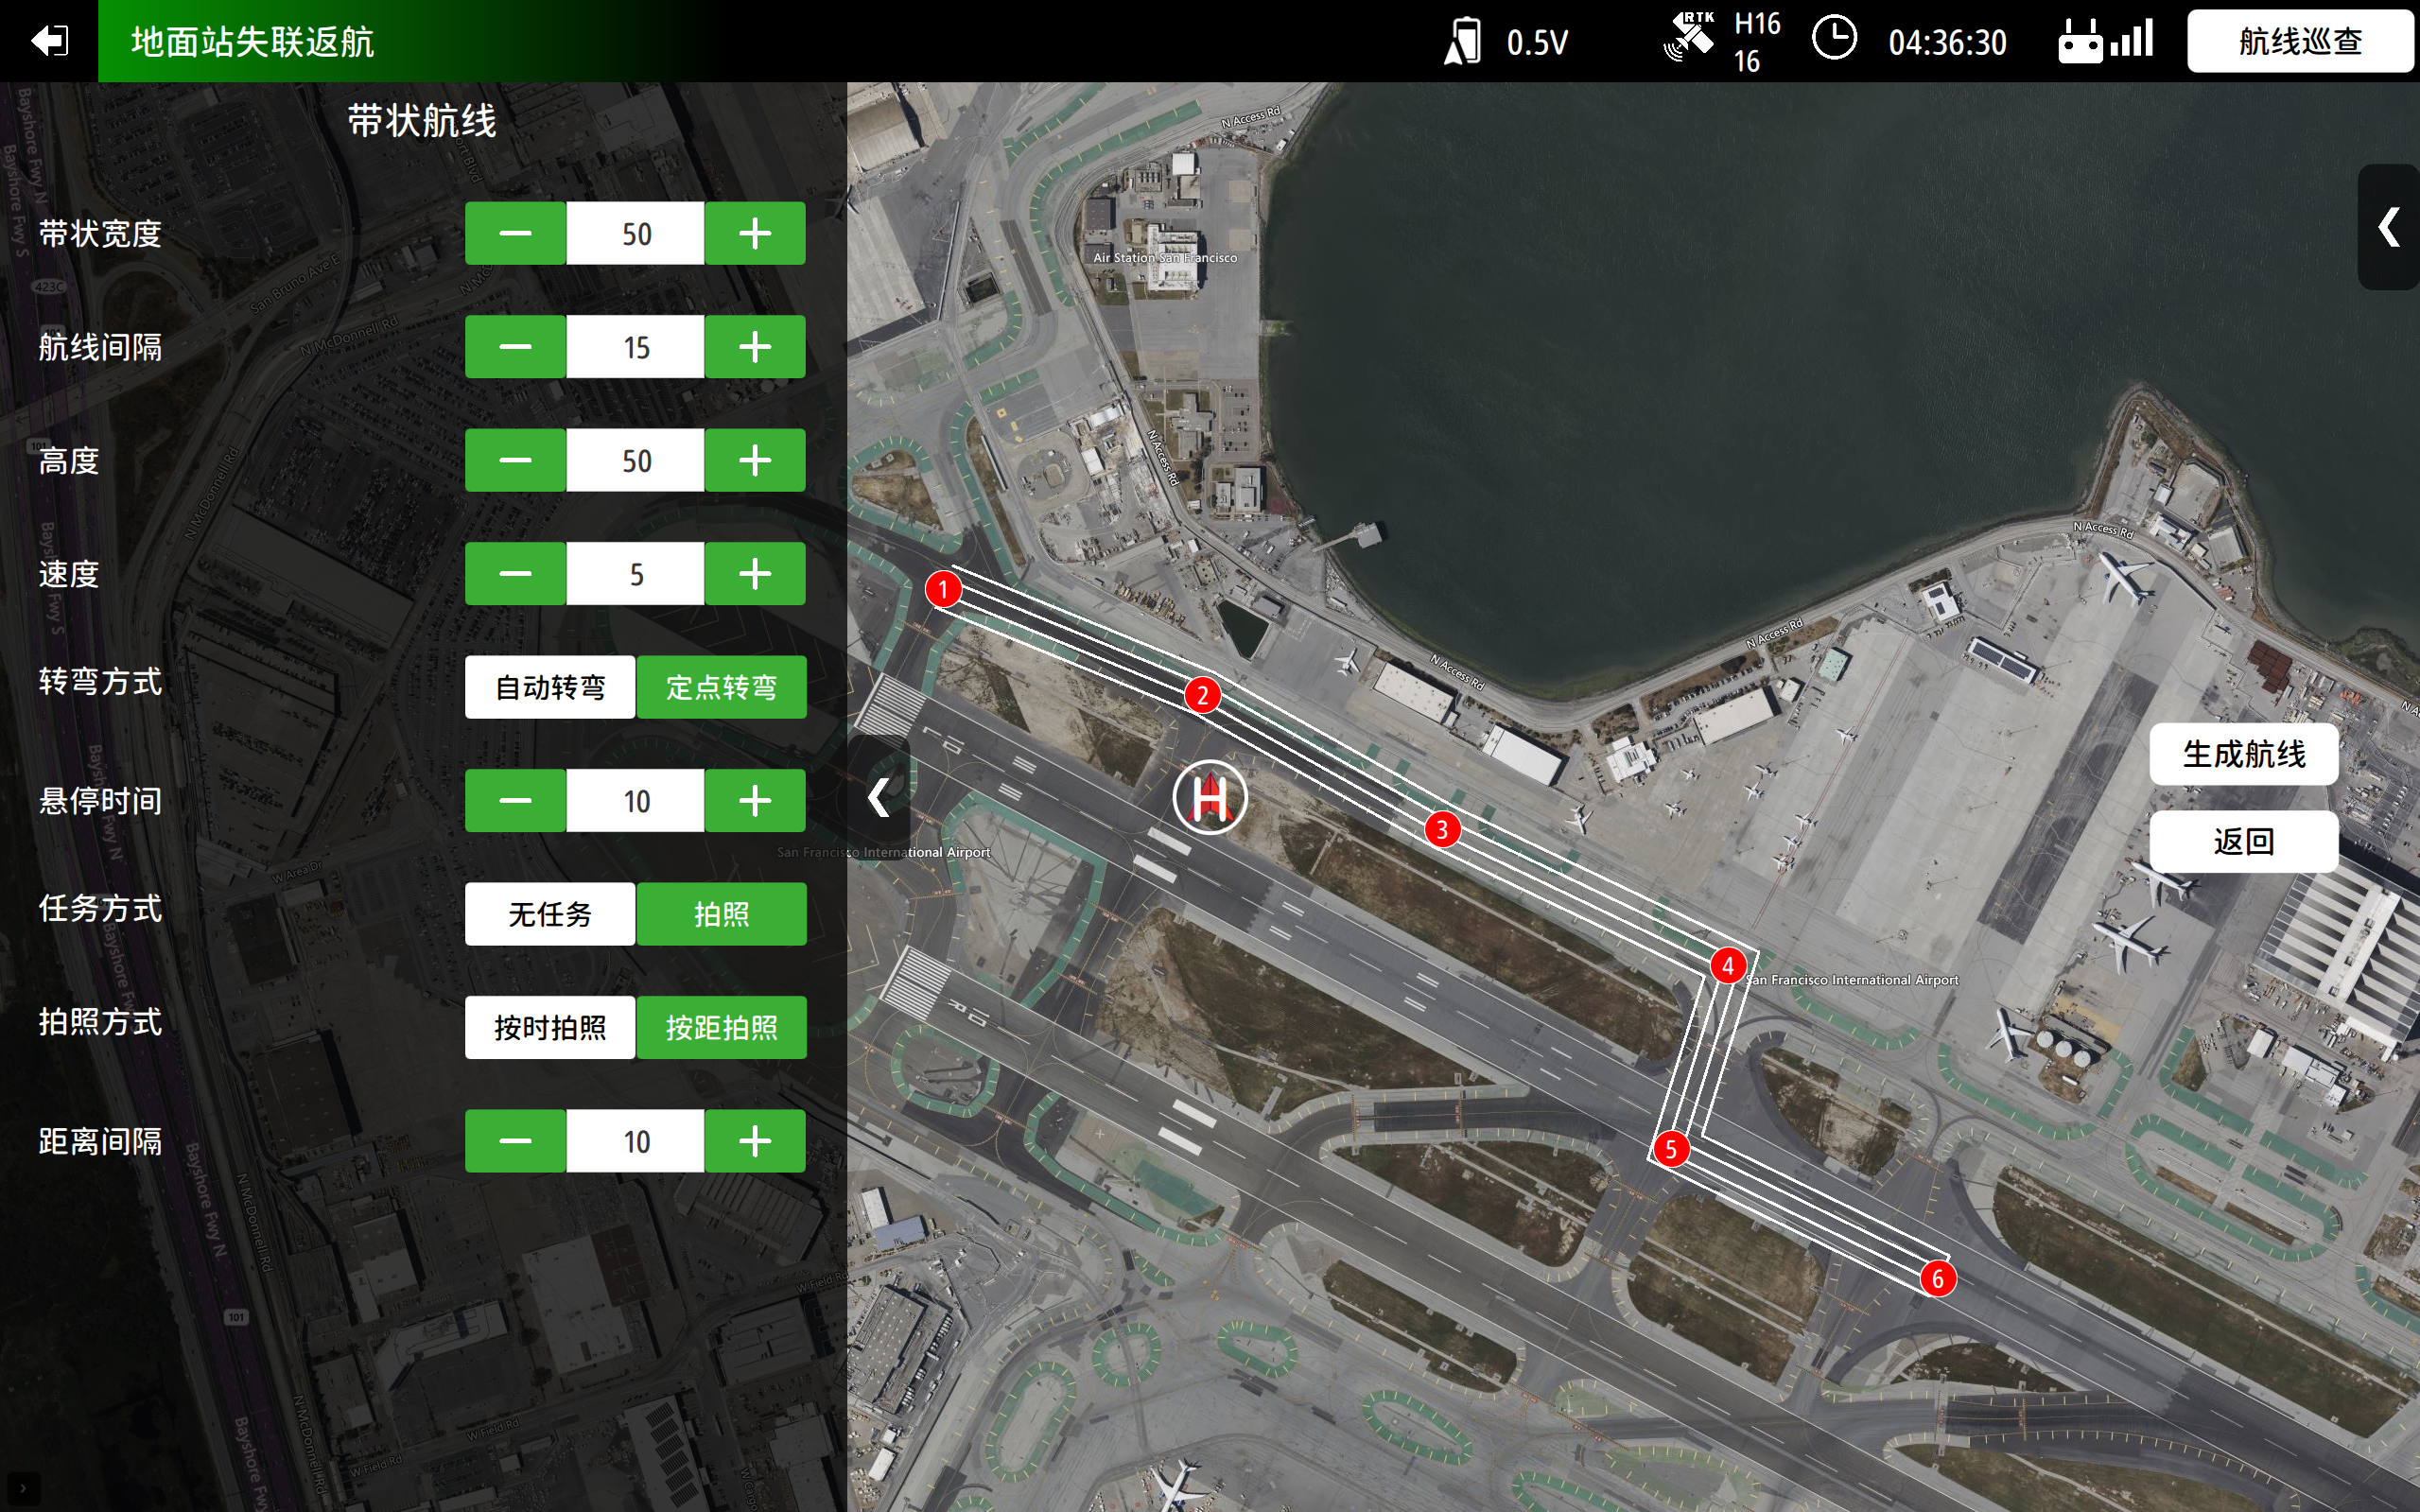Select no-task option (无任务)
Image resolution: width=2420 pixels, height=1512 pixels.
(x=550, y=914)
